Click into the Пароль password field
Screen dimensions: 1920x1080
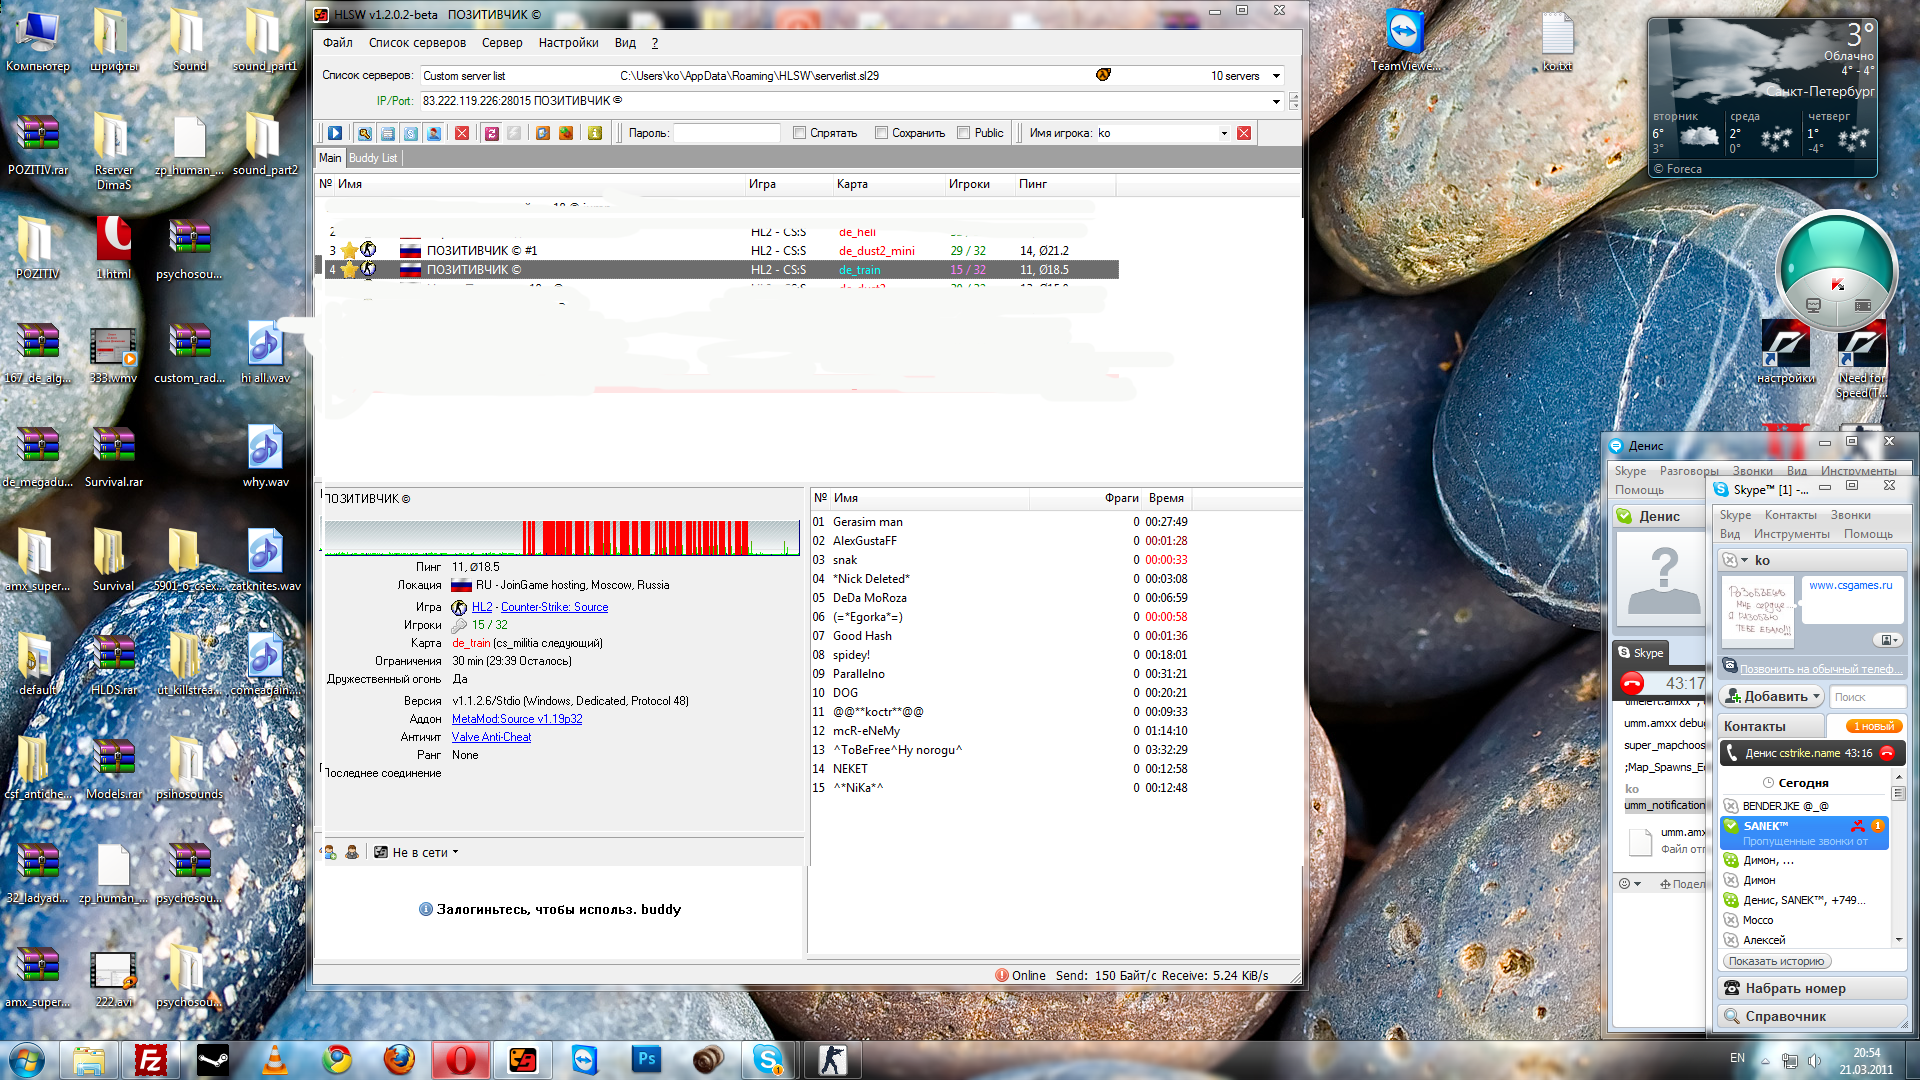click(726, 133)
